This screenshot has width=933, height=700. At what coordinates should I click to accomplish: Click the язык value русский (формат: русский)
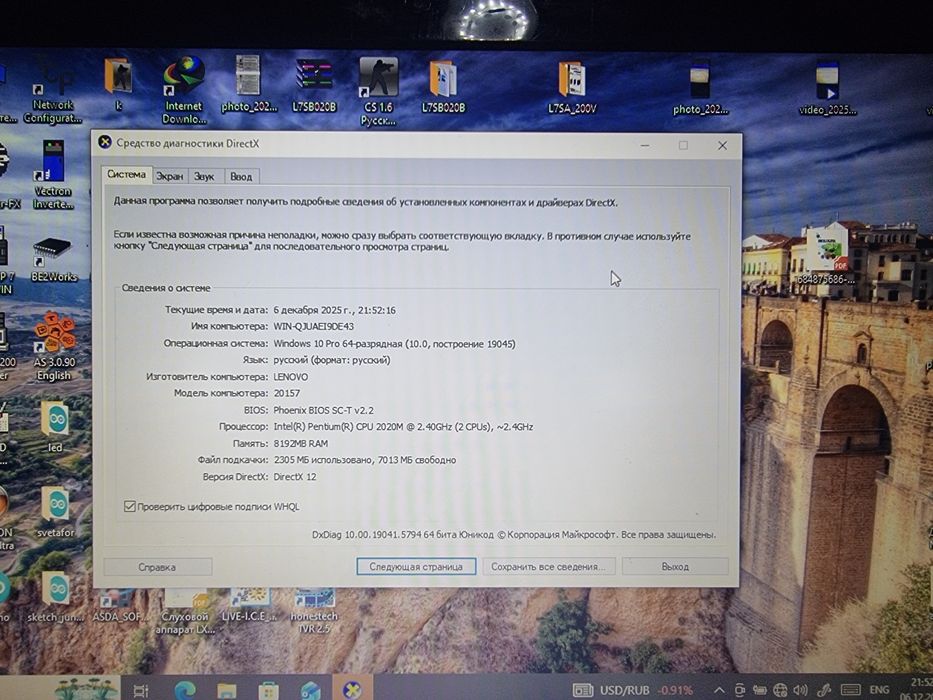click(332, 360)
